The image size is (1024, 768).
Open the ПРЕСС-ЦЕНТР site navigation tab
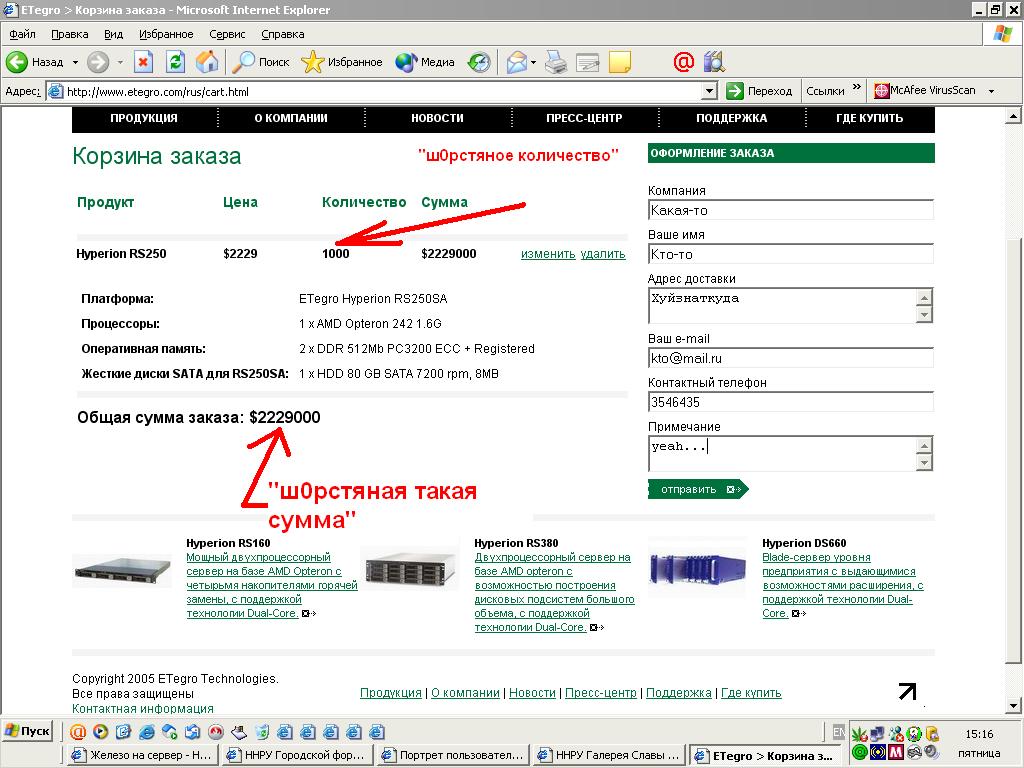(584, 118)
